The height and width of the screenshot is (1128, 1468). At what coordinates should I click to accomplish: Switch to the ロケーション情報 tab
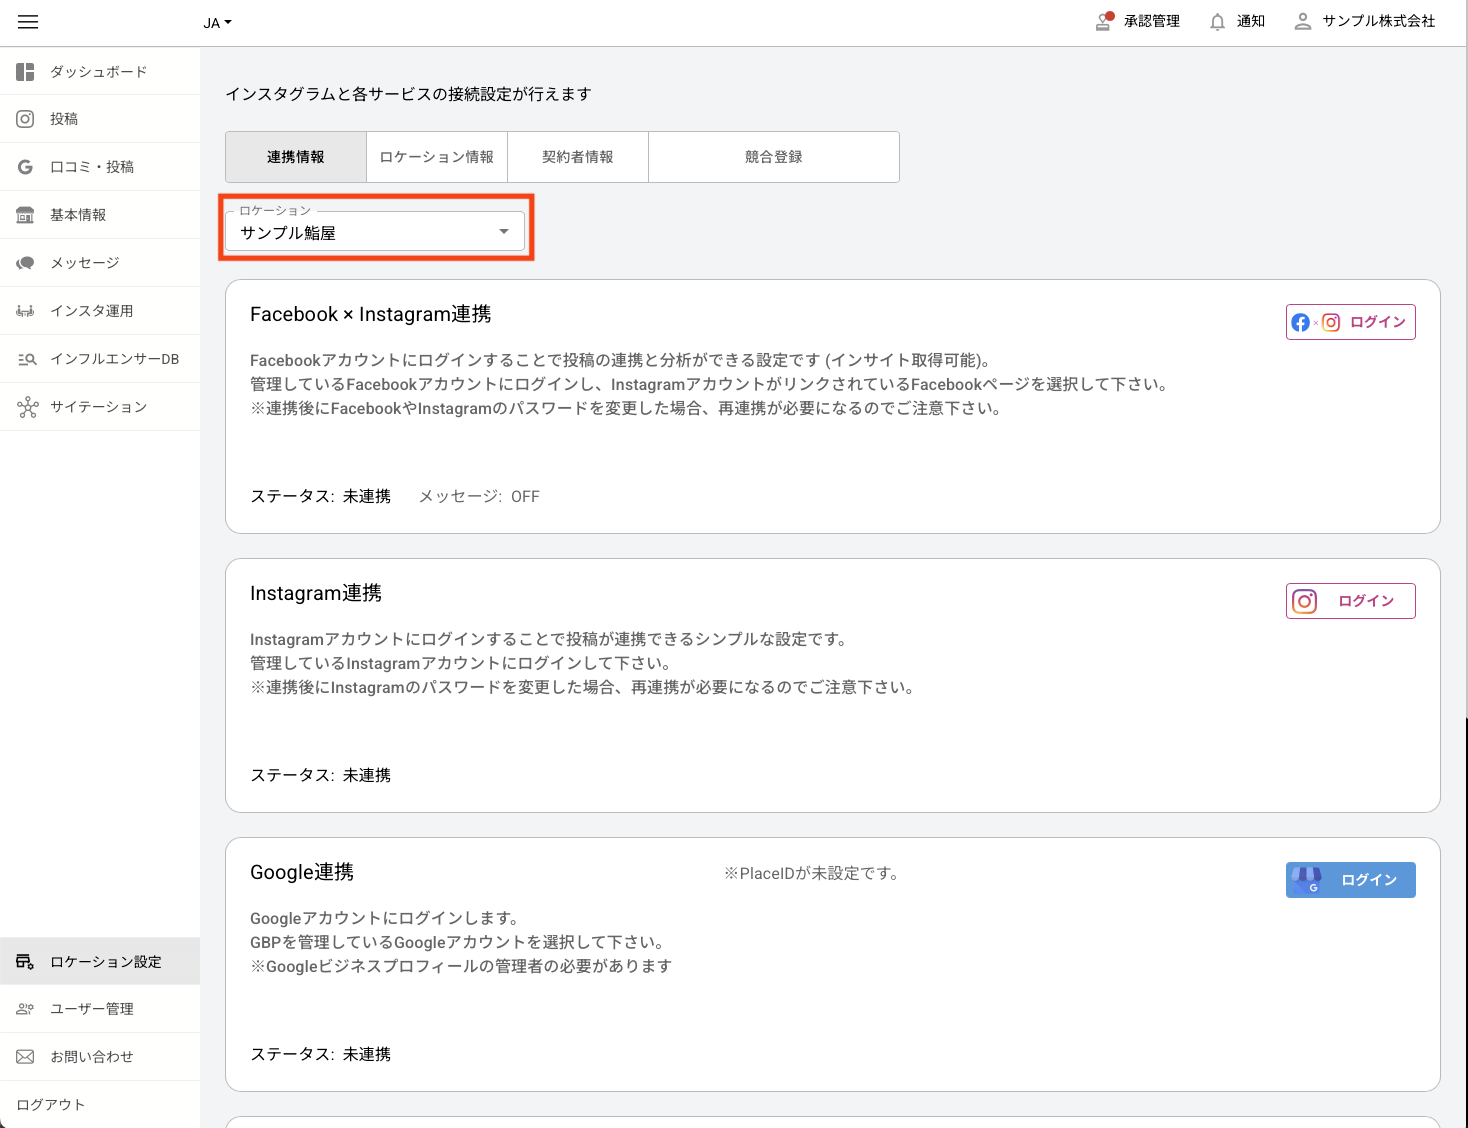(437, 157)
